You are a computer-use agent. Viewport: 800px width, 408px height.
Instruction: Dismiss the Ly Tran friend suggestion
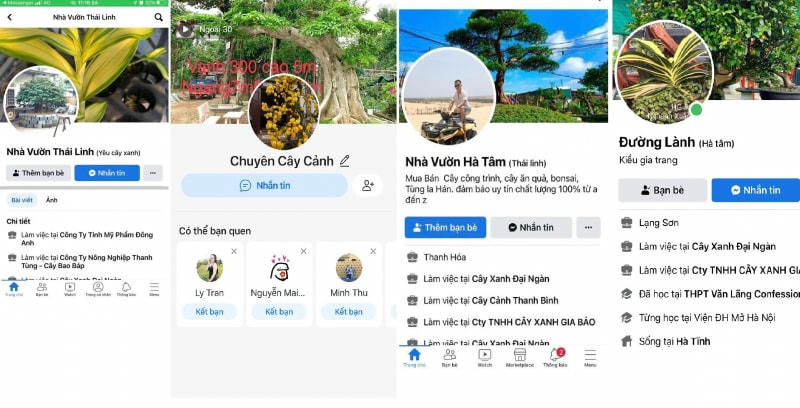(x=234, y=251)
